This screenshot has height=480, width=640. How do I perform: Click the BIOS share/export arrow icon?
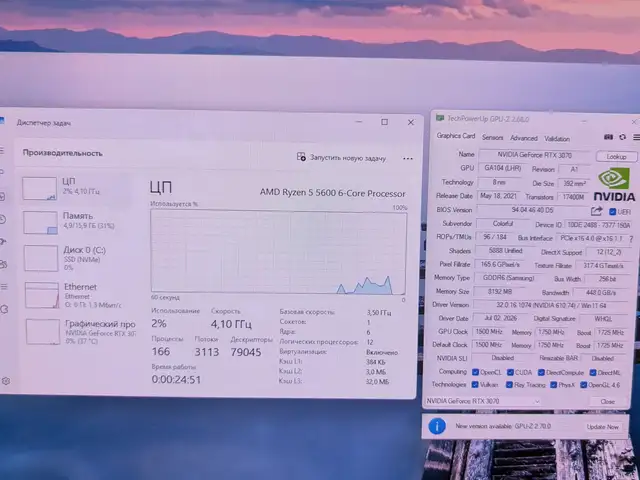tap(596, 211)
